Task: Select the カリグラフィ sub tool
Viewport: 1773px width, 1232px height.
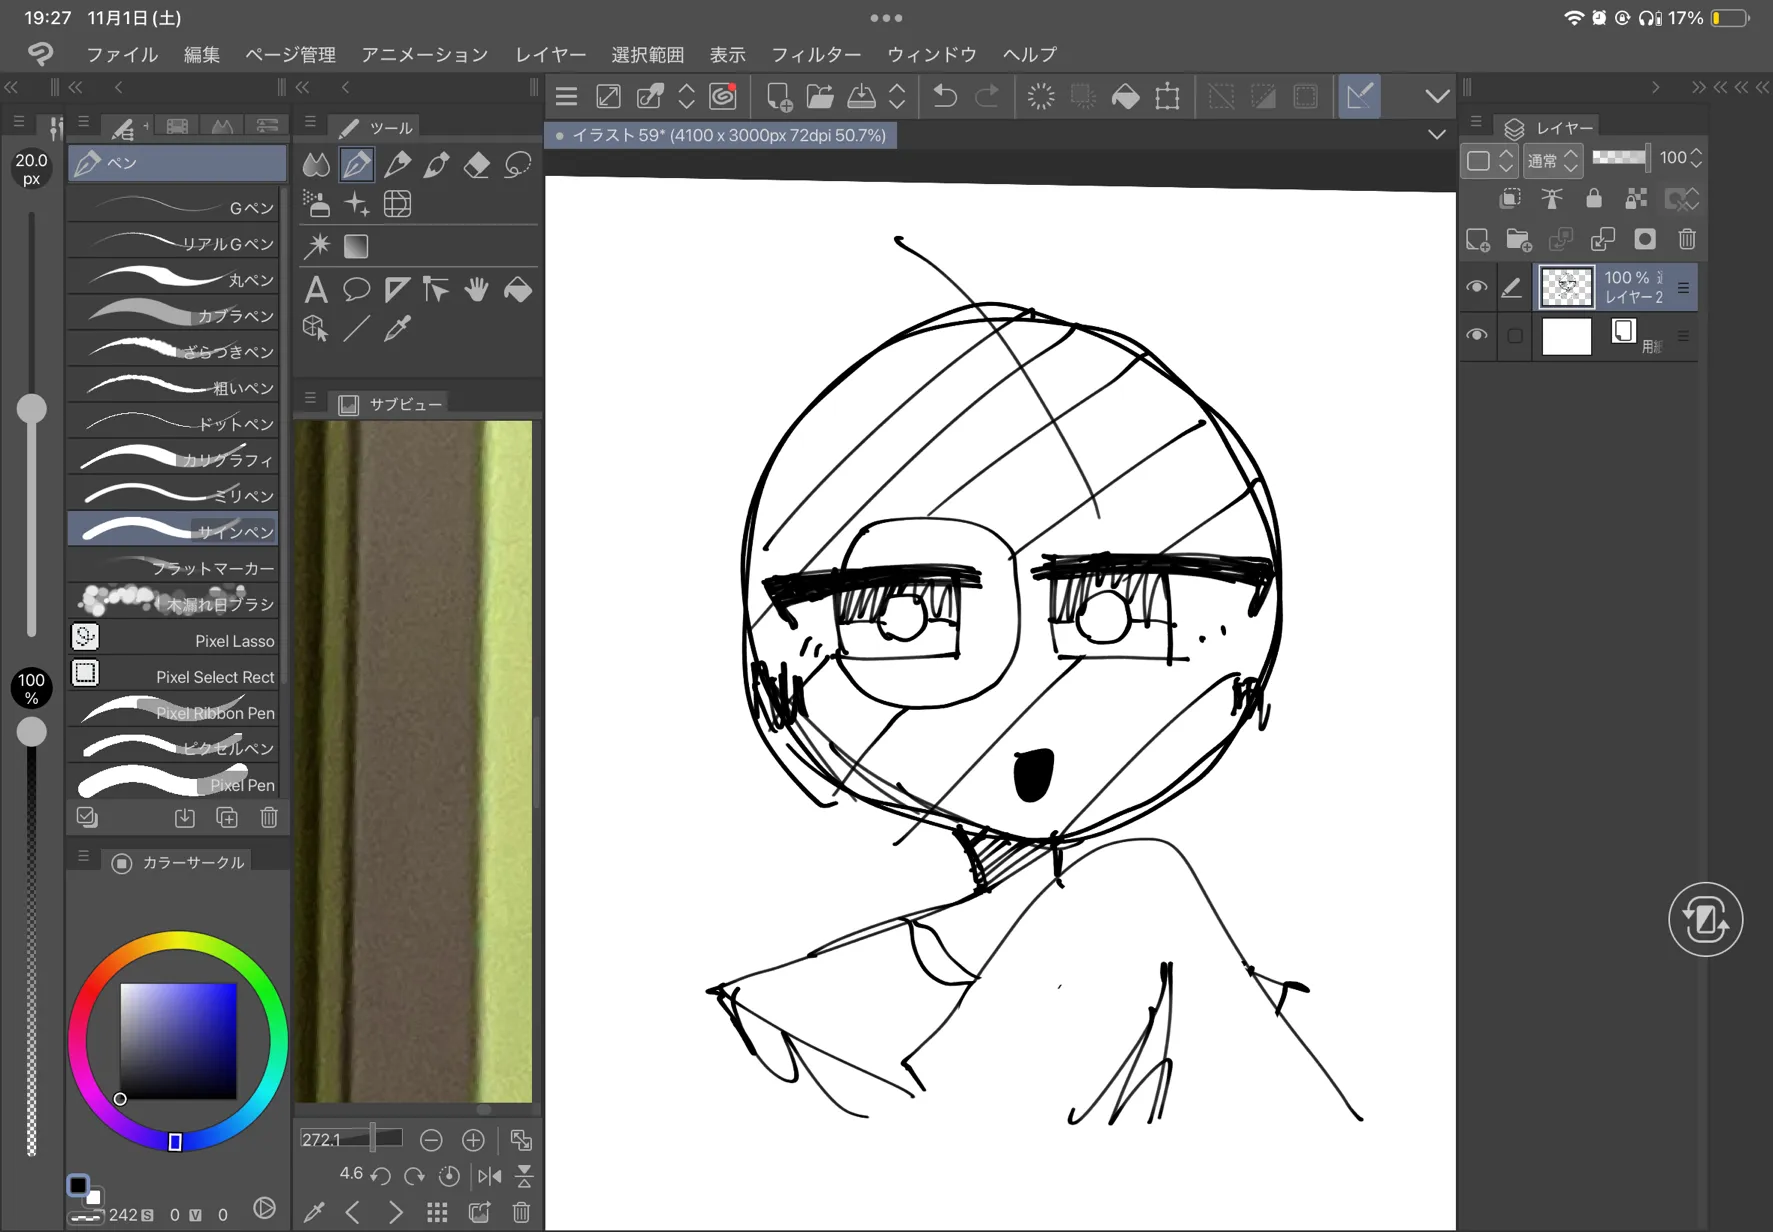Action: pyautogui.click(x=174, y=459)
